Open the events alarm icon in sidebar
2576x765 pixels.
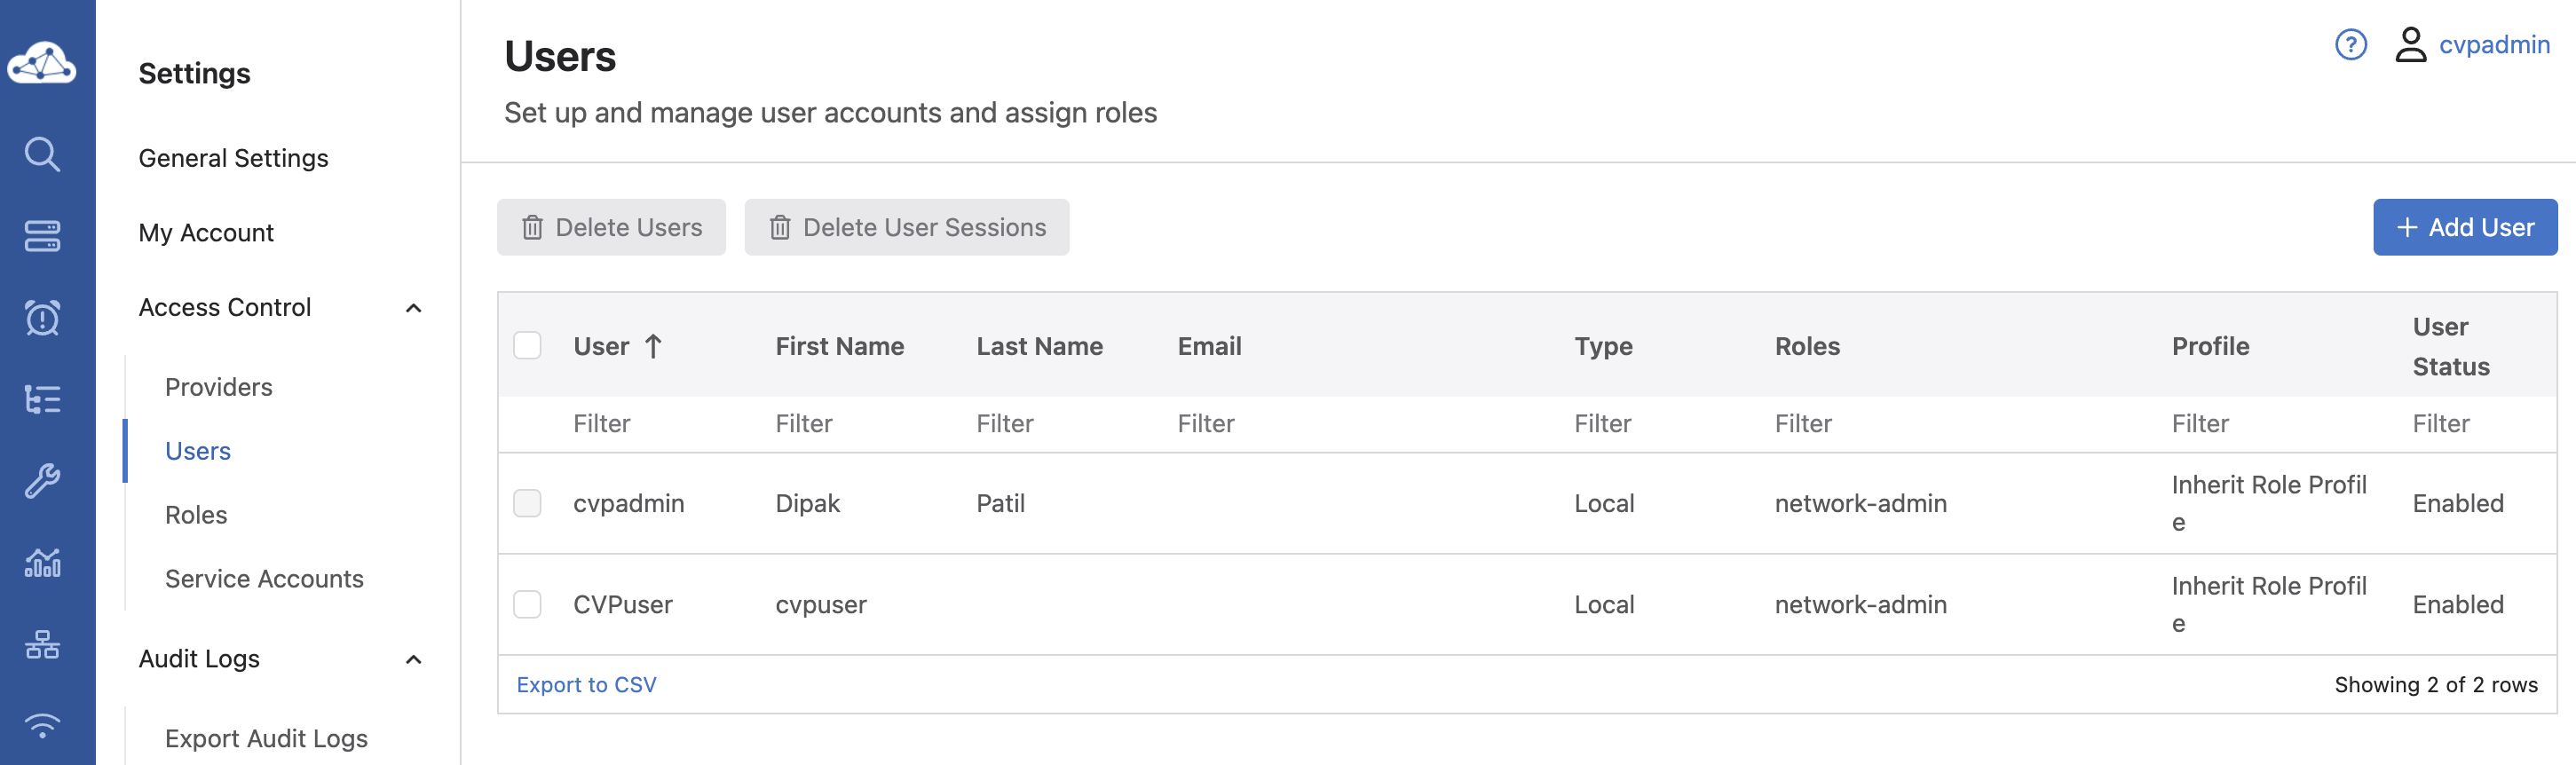[x=42, y=318]
